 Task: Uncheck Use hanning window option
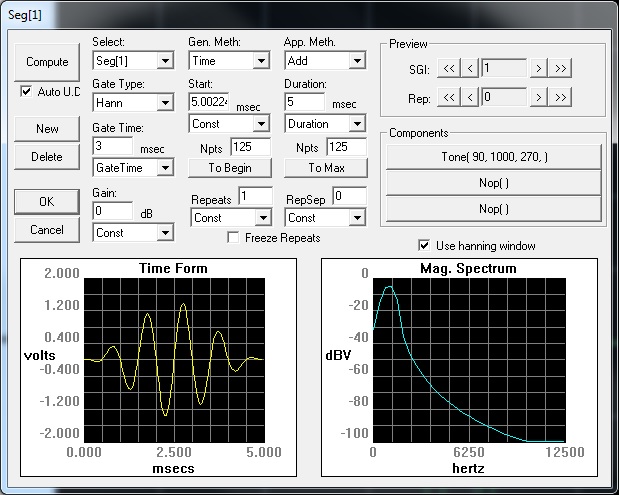click(x=424, y=245)
